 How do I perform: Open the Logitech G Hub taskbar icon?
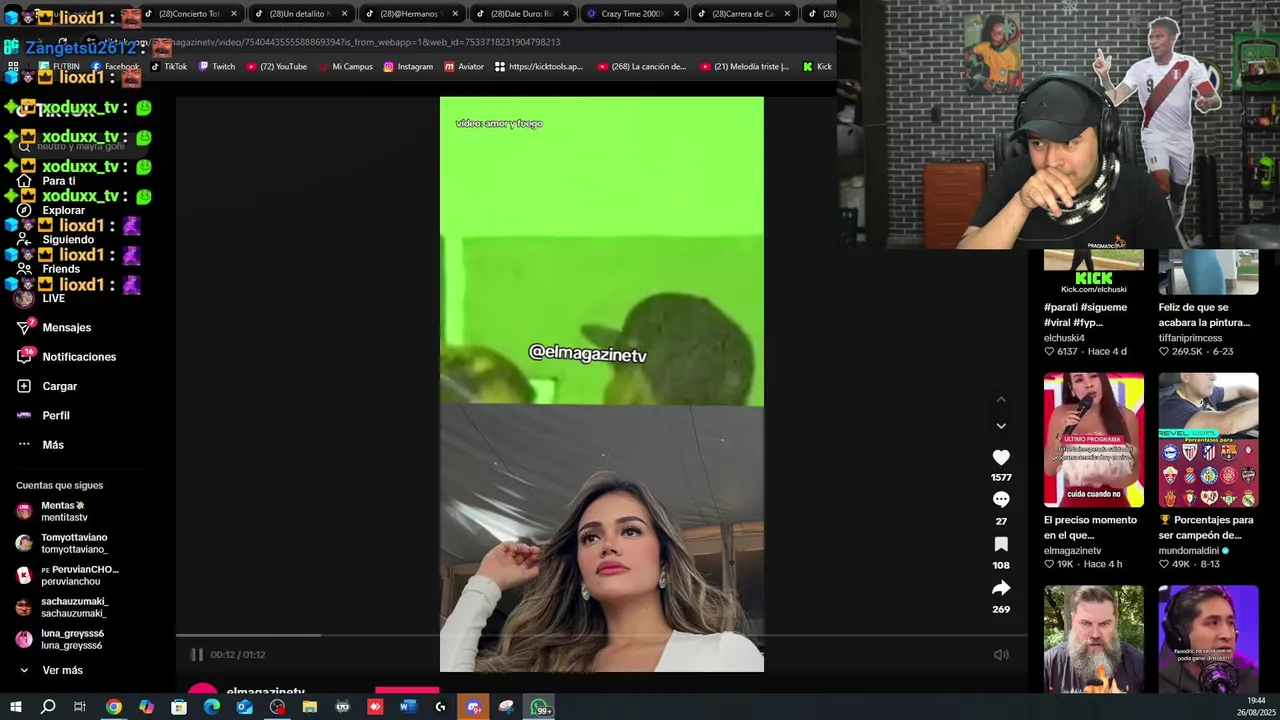pyautogui.click(x=440, y=707)
